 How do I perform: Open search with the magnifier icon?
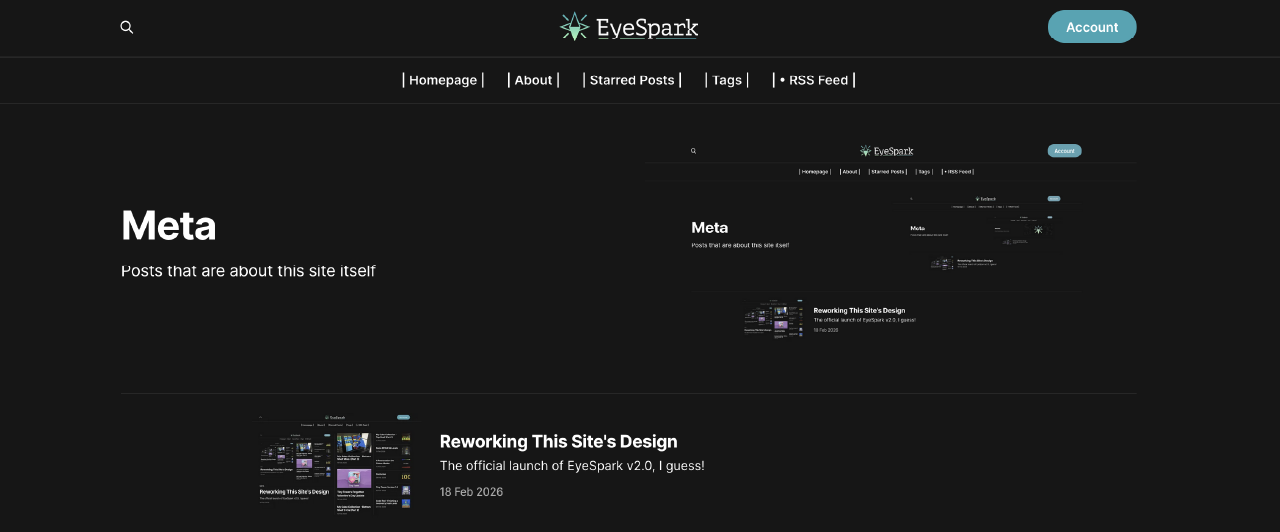click(x=127, y=27)
